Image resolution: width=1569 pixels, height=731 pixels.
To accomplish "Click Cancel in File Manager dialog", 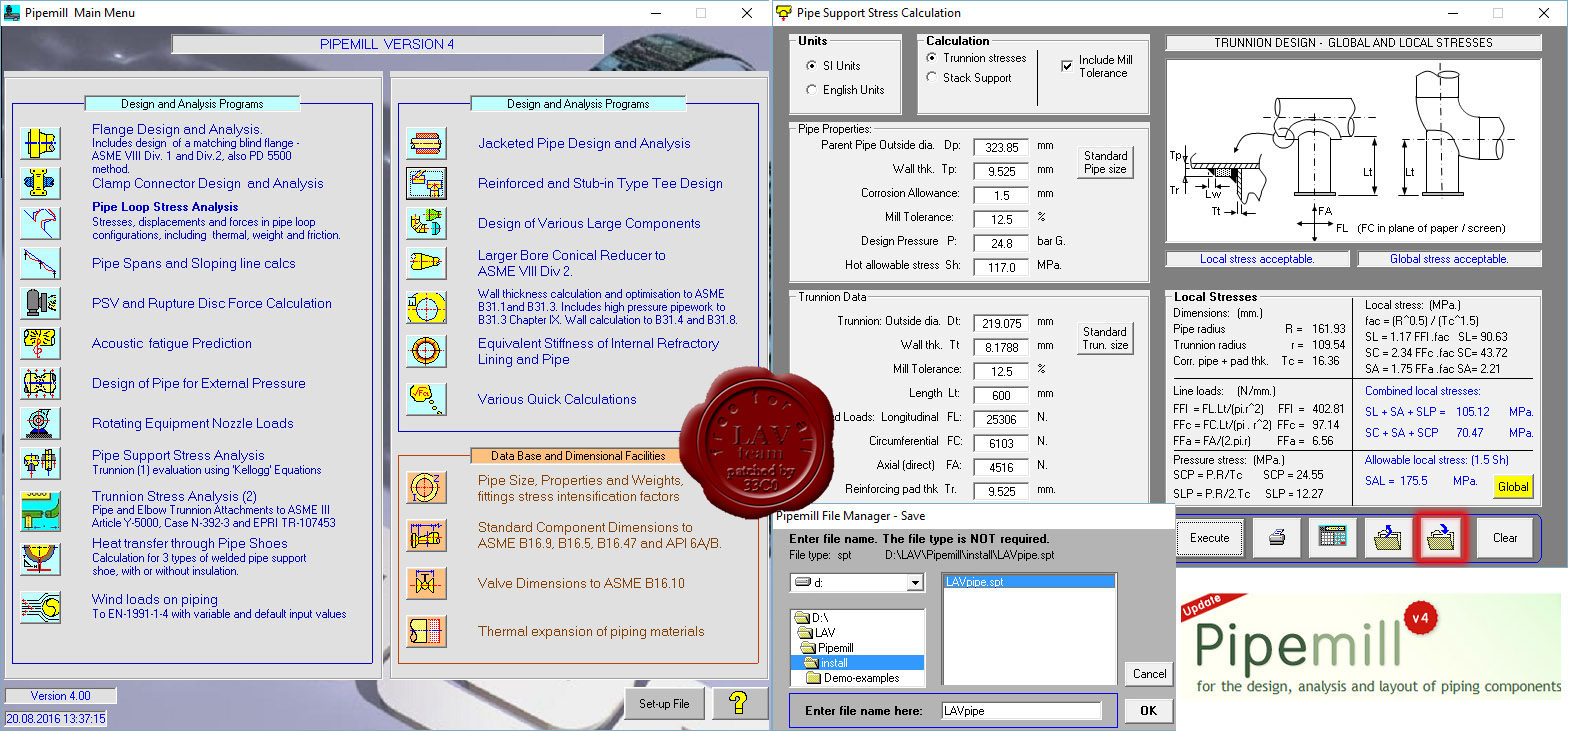I will tap(1149, 674).
